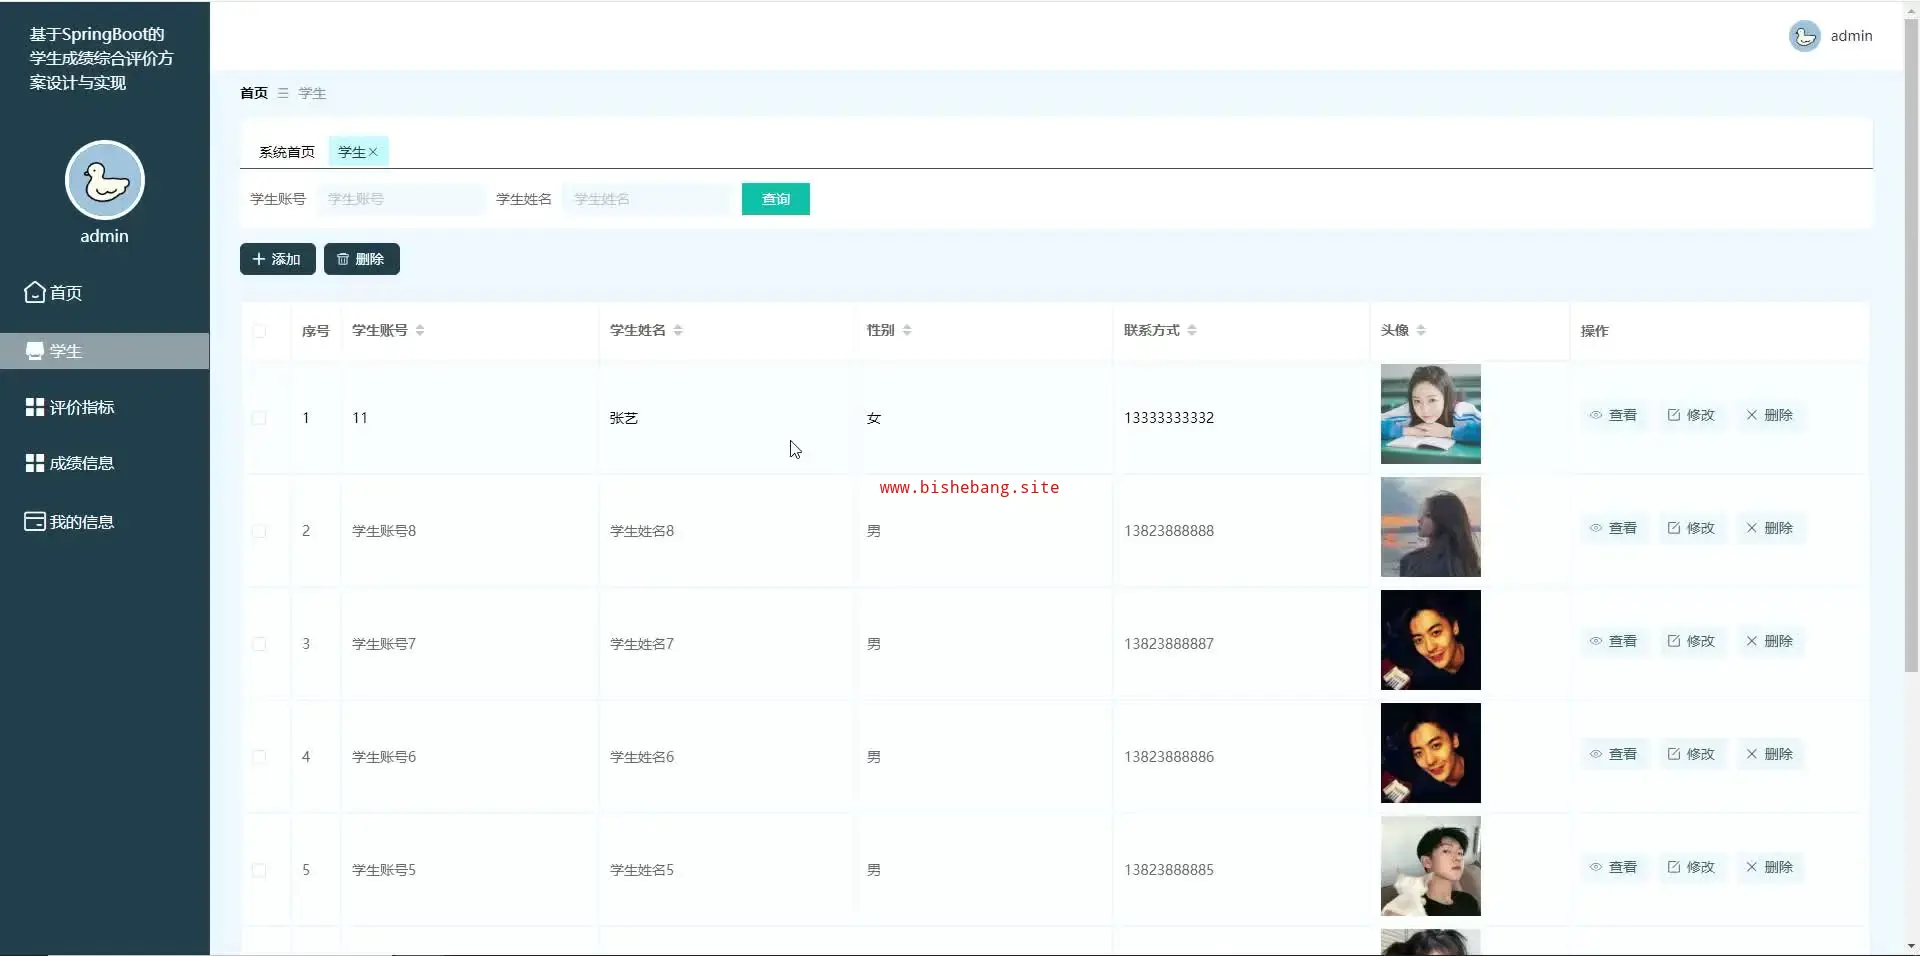
Task: View the student 张艺 row via 查看
Action: [x=1613, y=415]
